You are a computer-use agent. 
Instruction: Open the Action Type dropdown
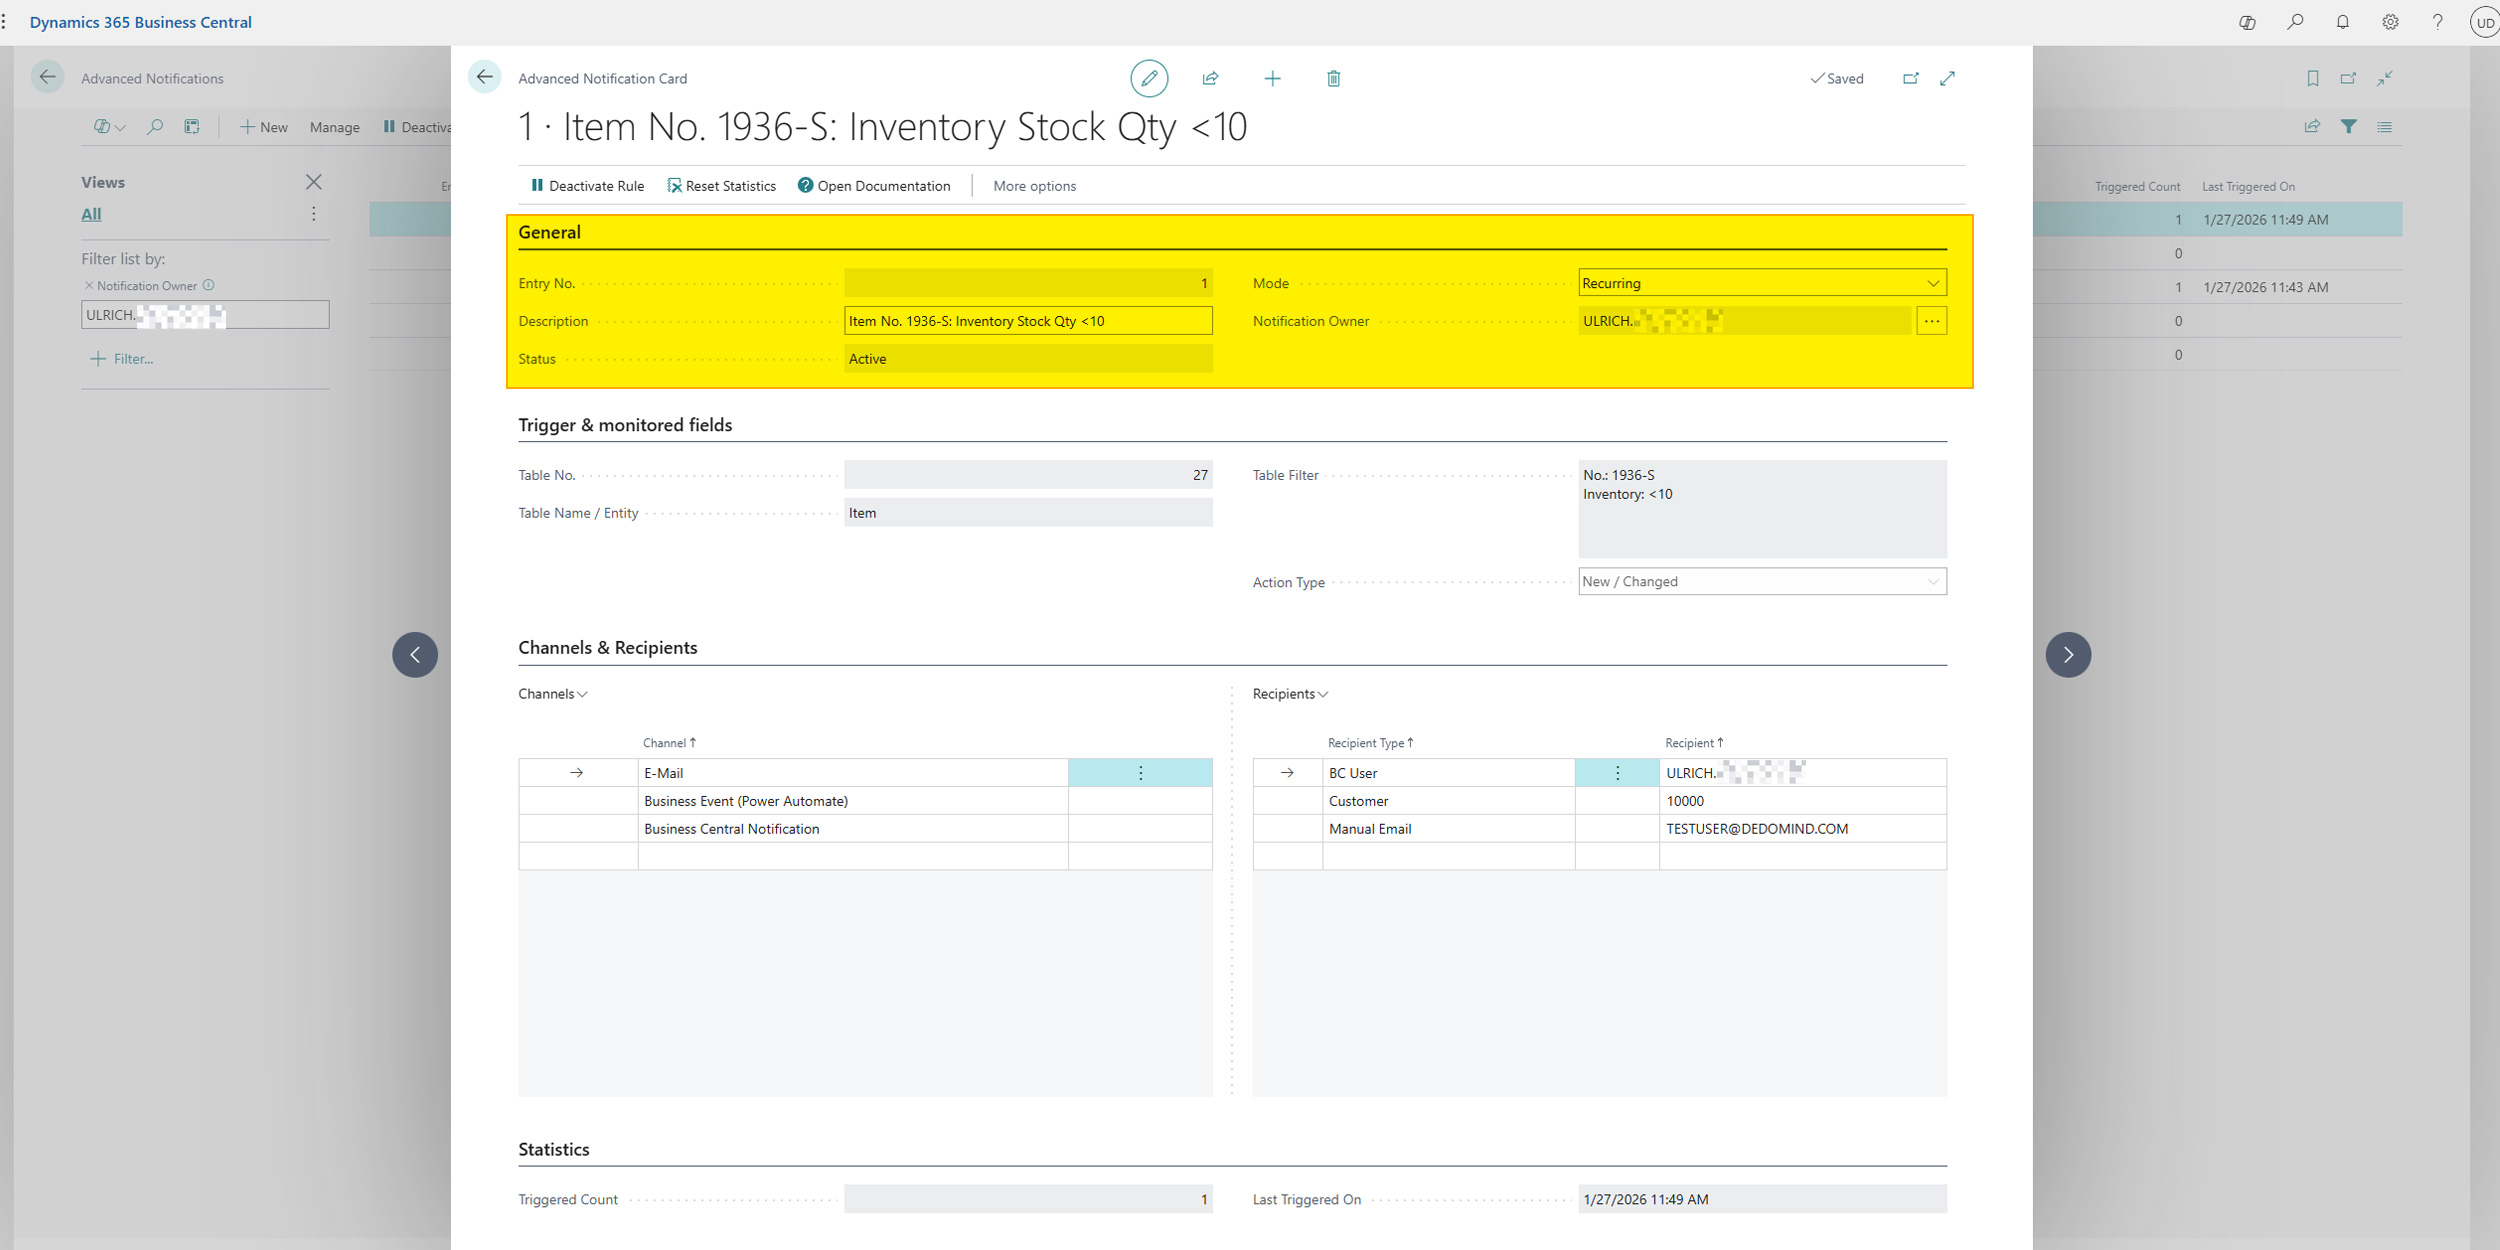pos(1761,581)
